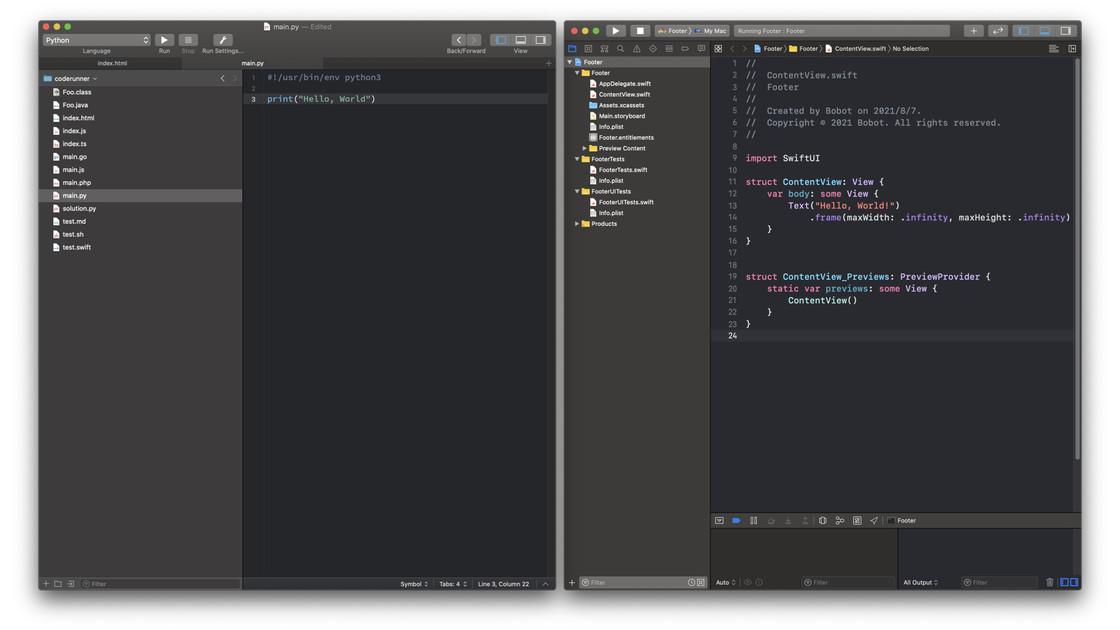Open the Python language dropdown
The height and width of the screenshot is (630, 1120).
(x=95, y=40)
